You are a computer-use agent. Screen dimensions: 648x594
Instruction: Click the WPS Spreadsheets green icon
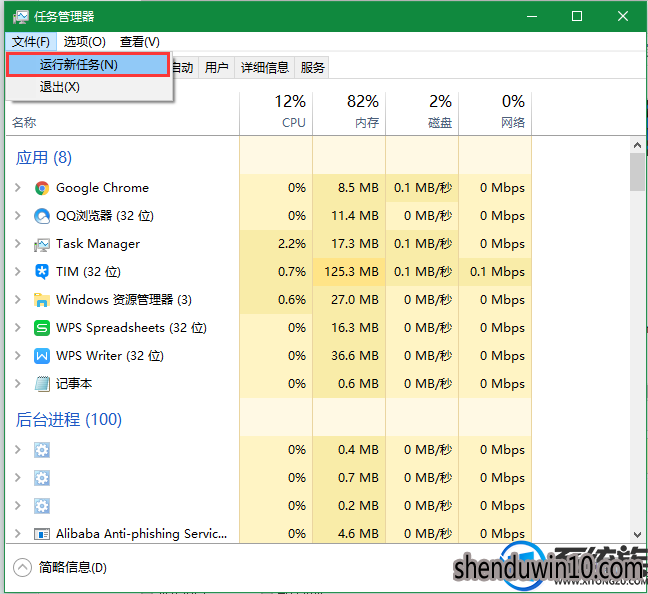[x=42, y=328]
